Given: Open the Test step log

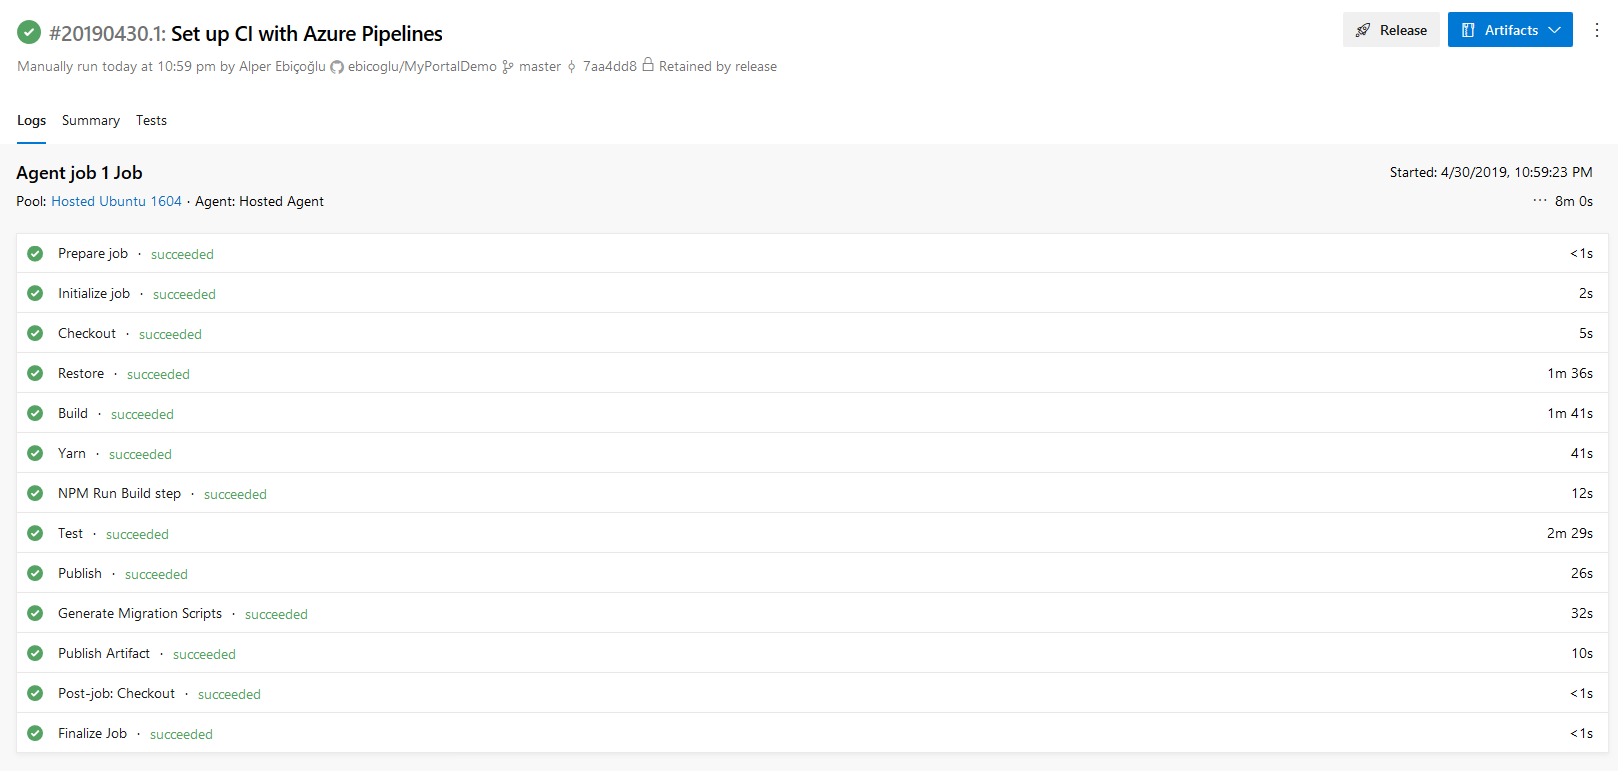Looking at the screenshot, I should [812, 533].
